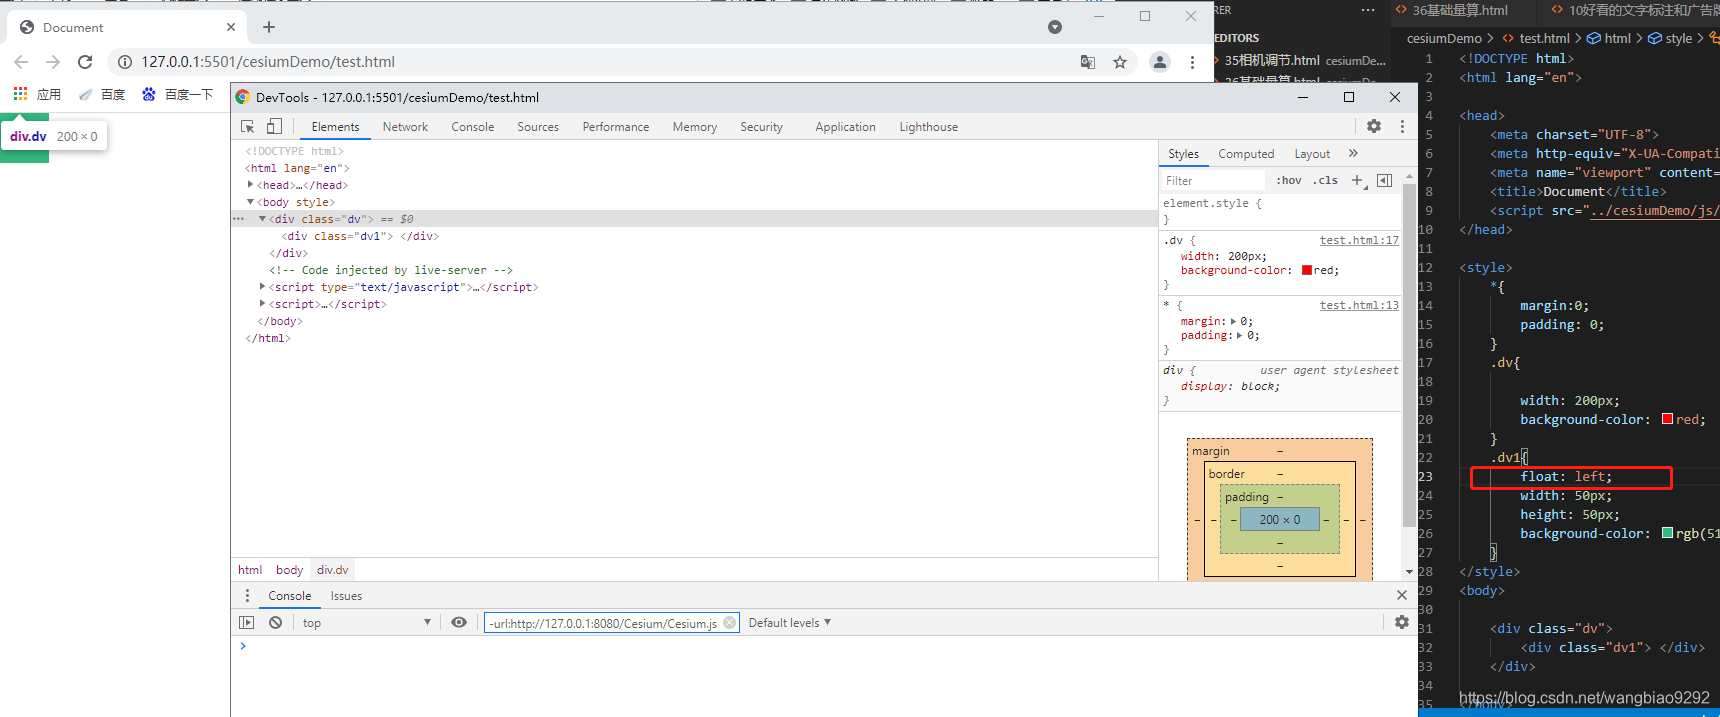Open the Sources panel tab
This screenshot has height=717, width=1720.
coord(538,127)
